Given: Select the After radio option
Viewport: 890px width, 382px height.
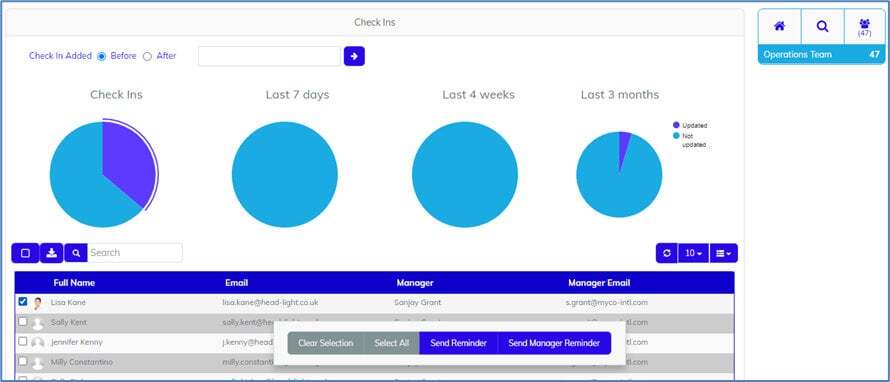Looking at the screenshot, I should coord(147,56).
